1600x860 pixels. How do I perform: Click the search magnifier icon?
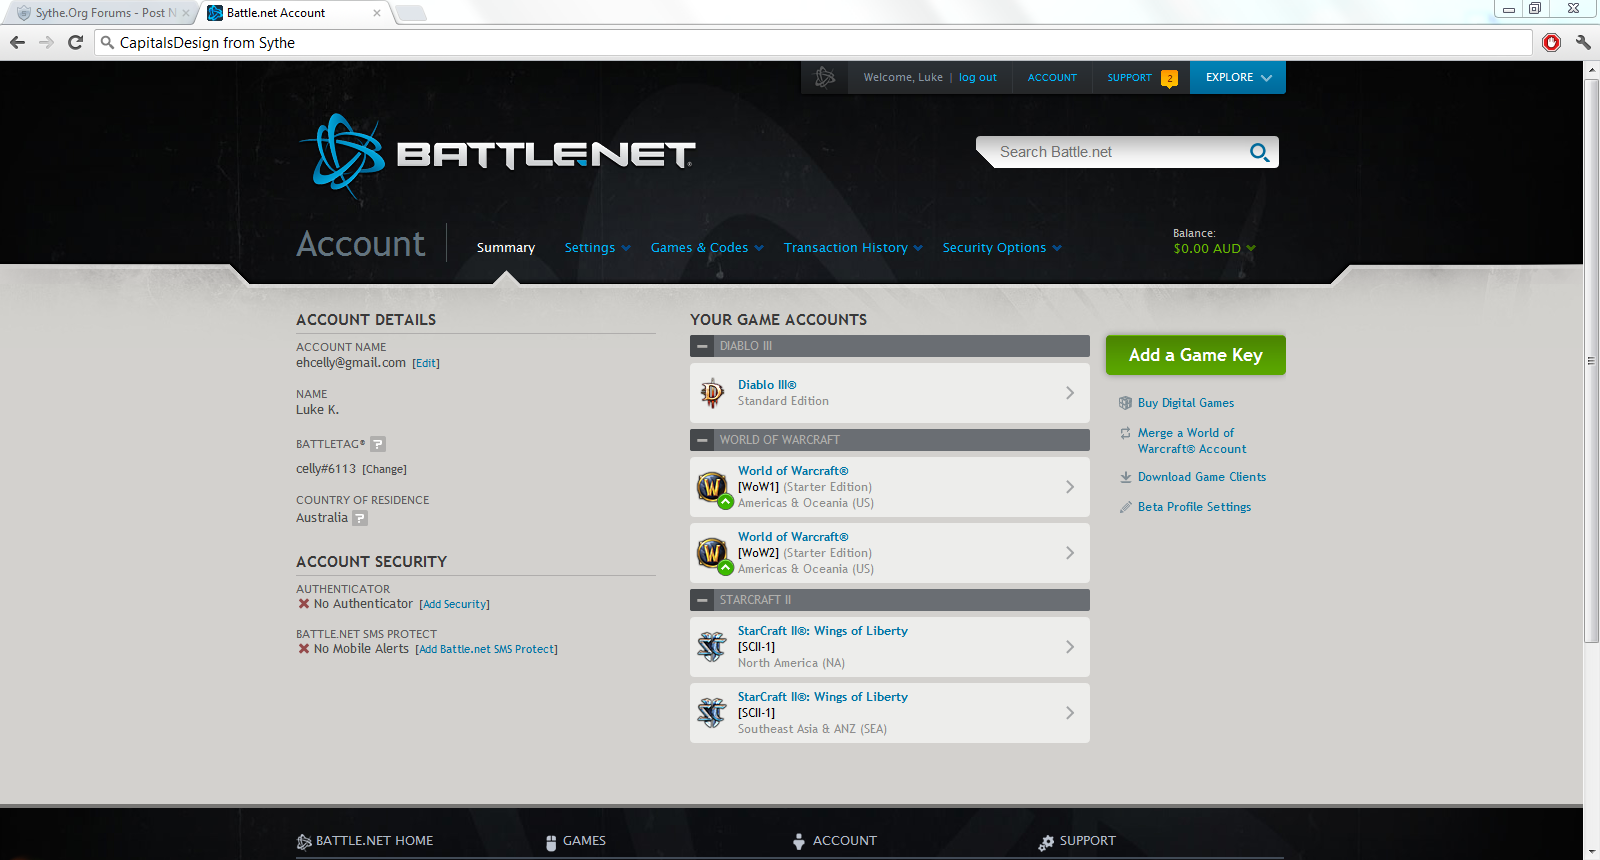(x=1259, y=152)
